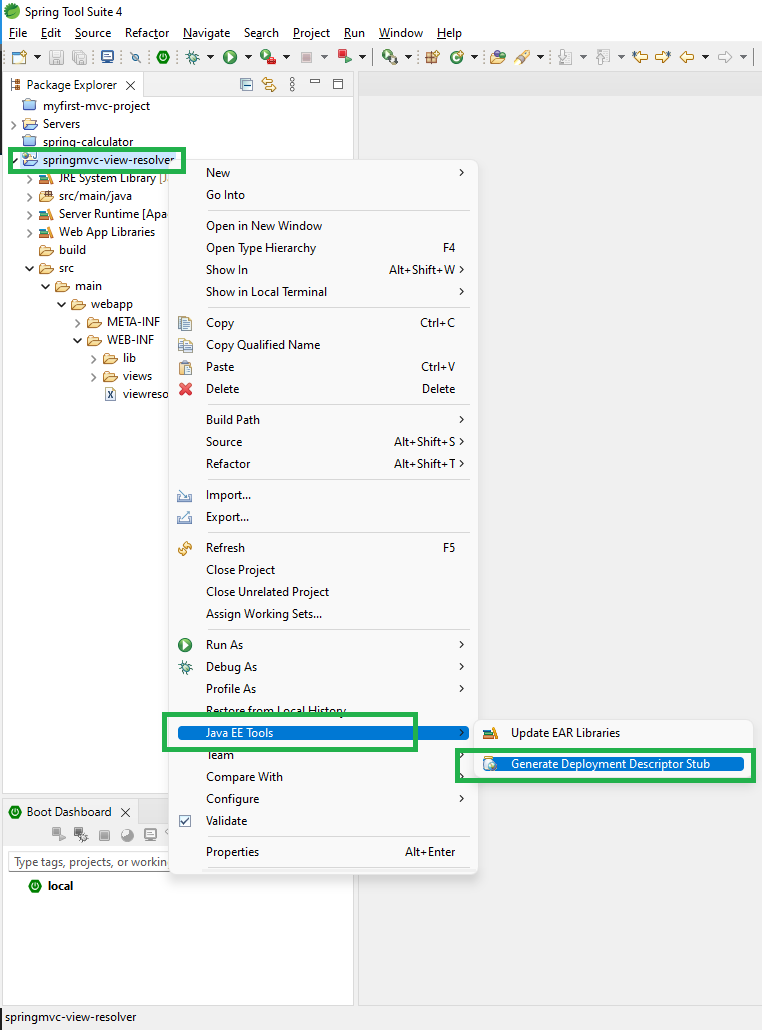Click the New Java Package toolbar icon
762x1030 pixels.
[432, 57]
